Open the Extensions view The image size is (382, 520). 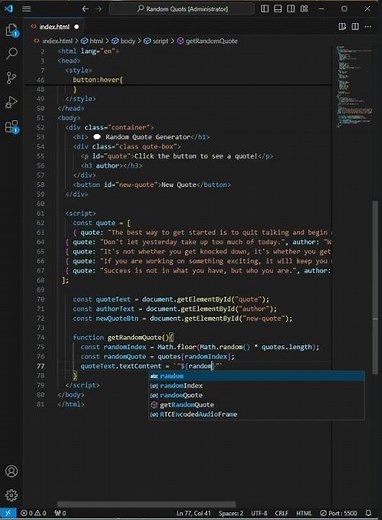[12, 127]
